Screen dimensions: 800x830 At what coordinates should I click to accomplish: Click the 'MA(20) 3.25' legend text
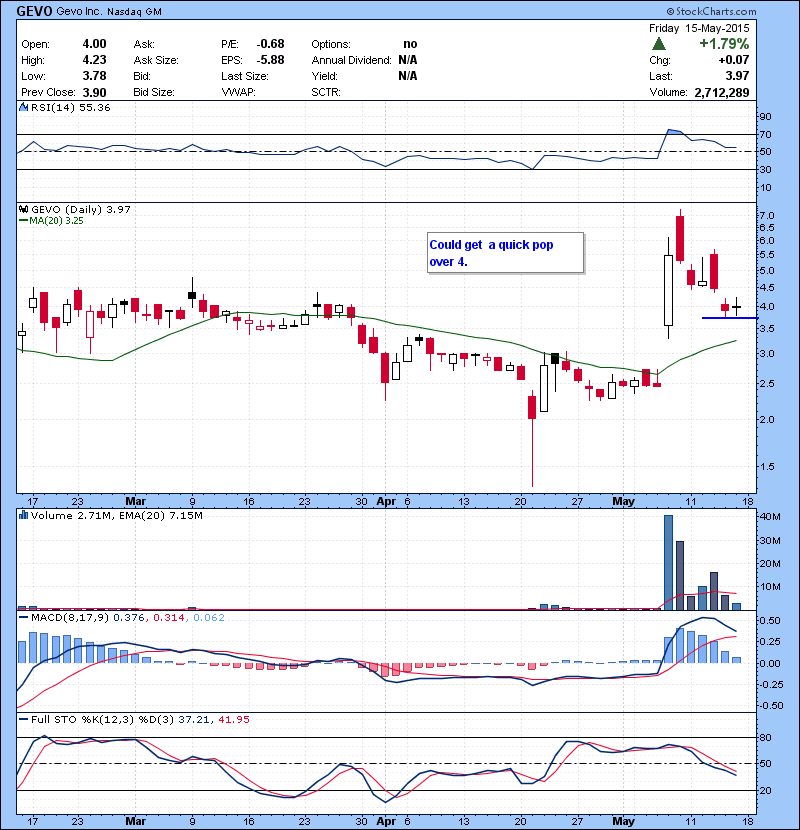(x=56, y=221)
